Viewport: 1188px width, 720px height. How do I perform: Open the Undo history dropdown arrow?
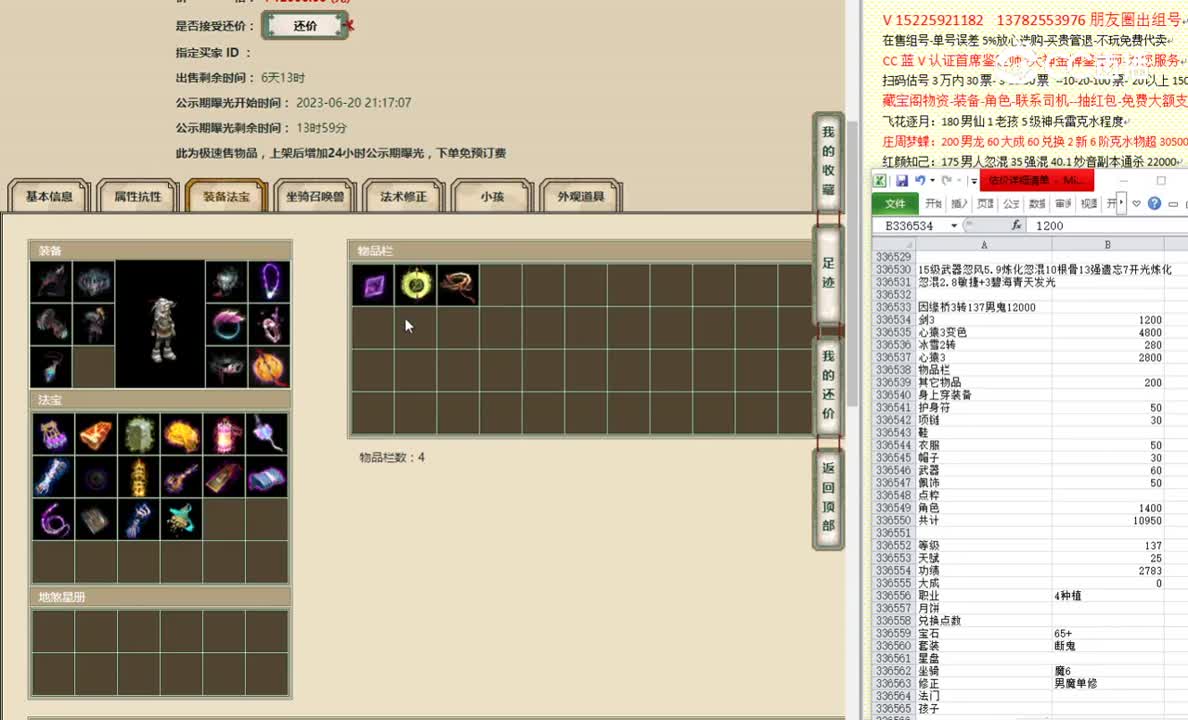931,180
